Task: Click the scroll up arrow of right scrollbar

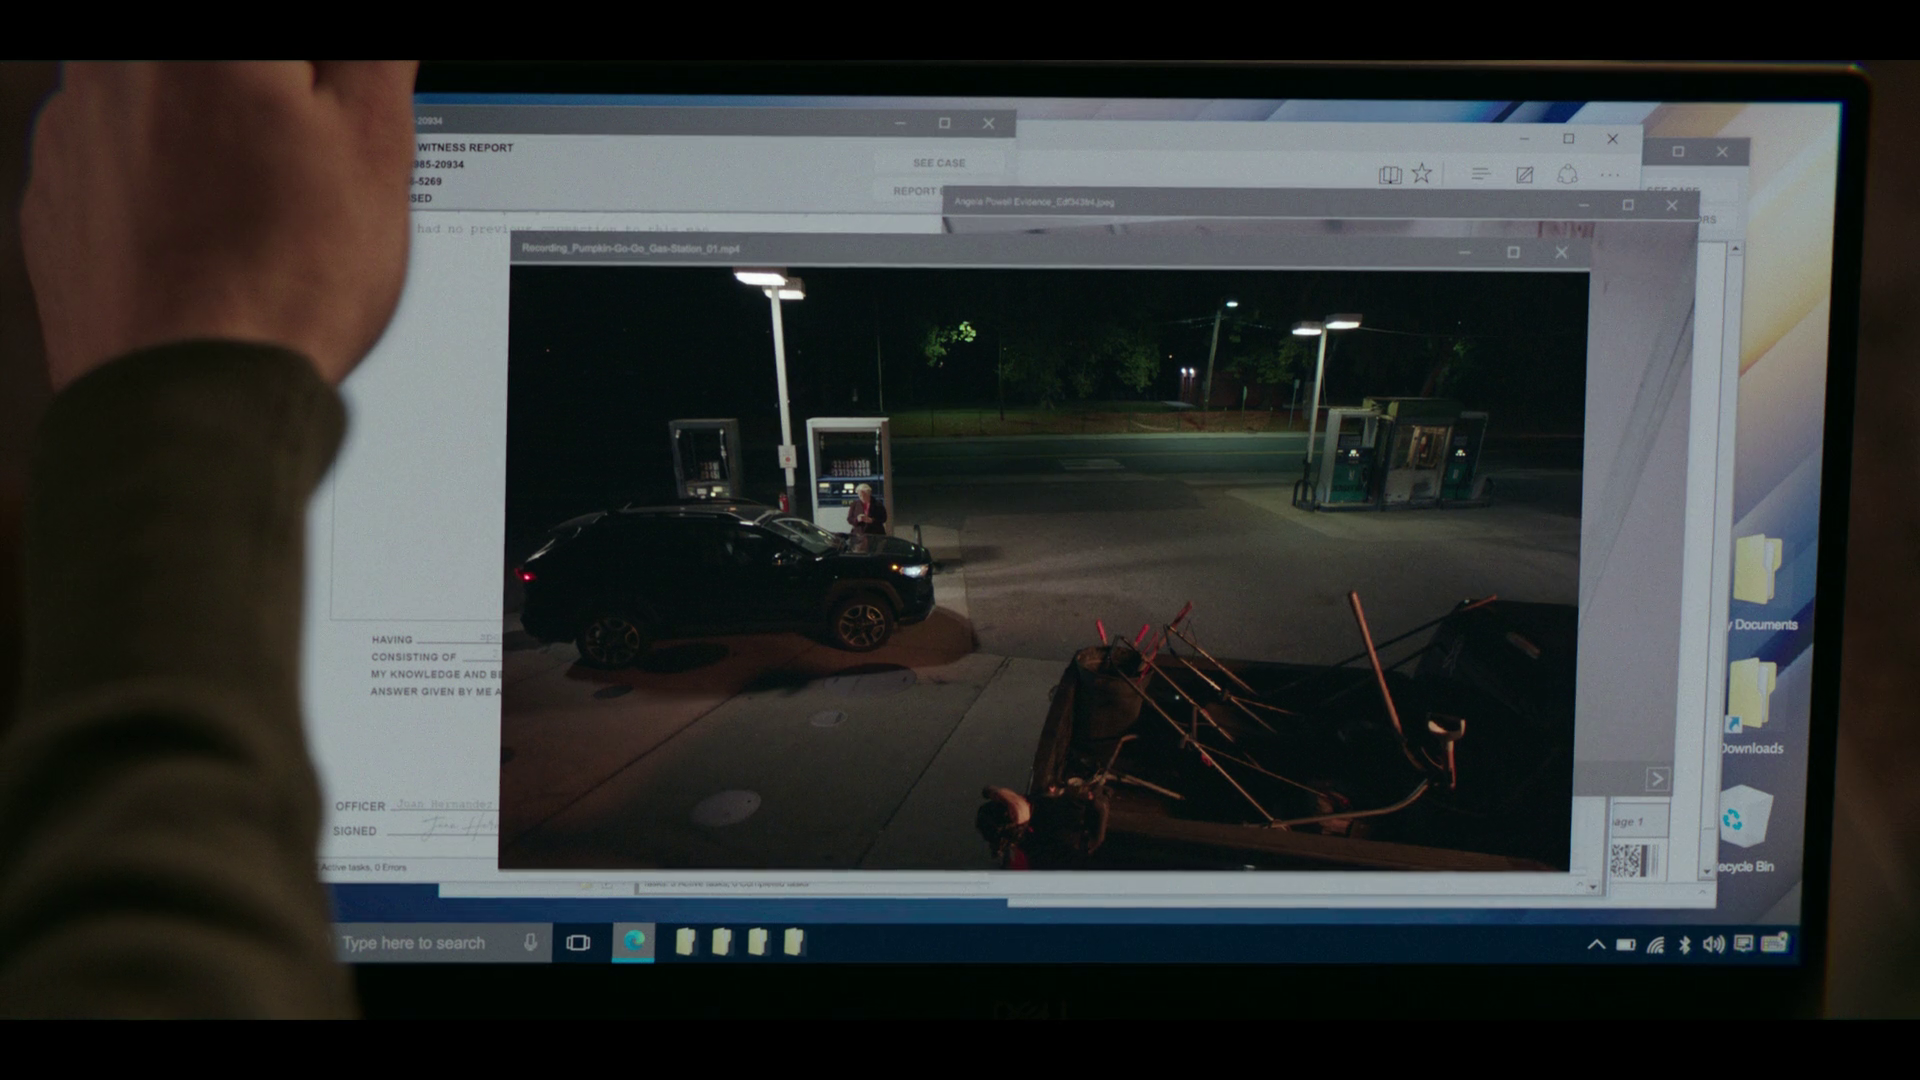Action: [1735, 248]
